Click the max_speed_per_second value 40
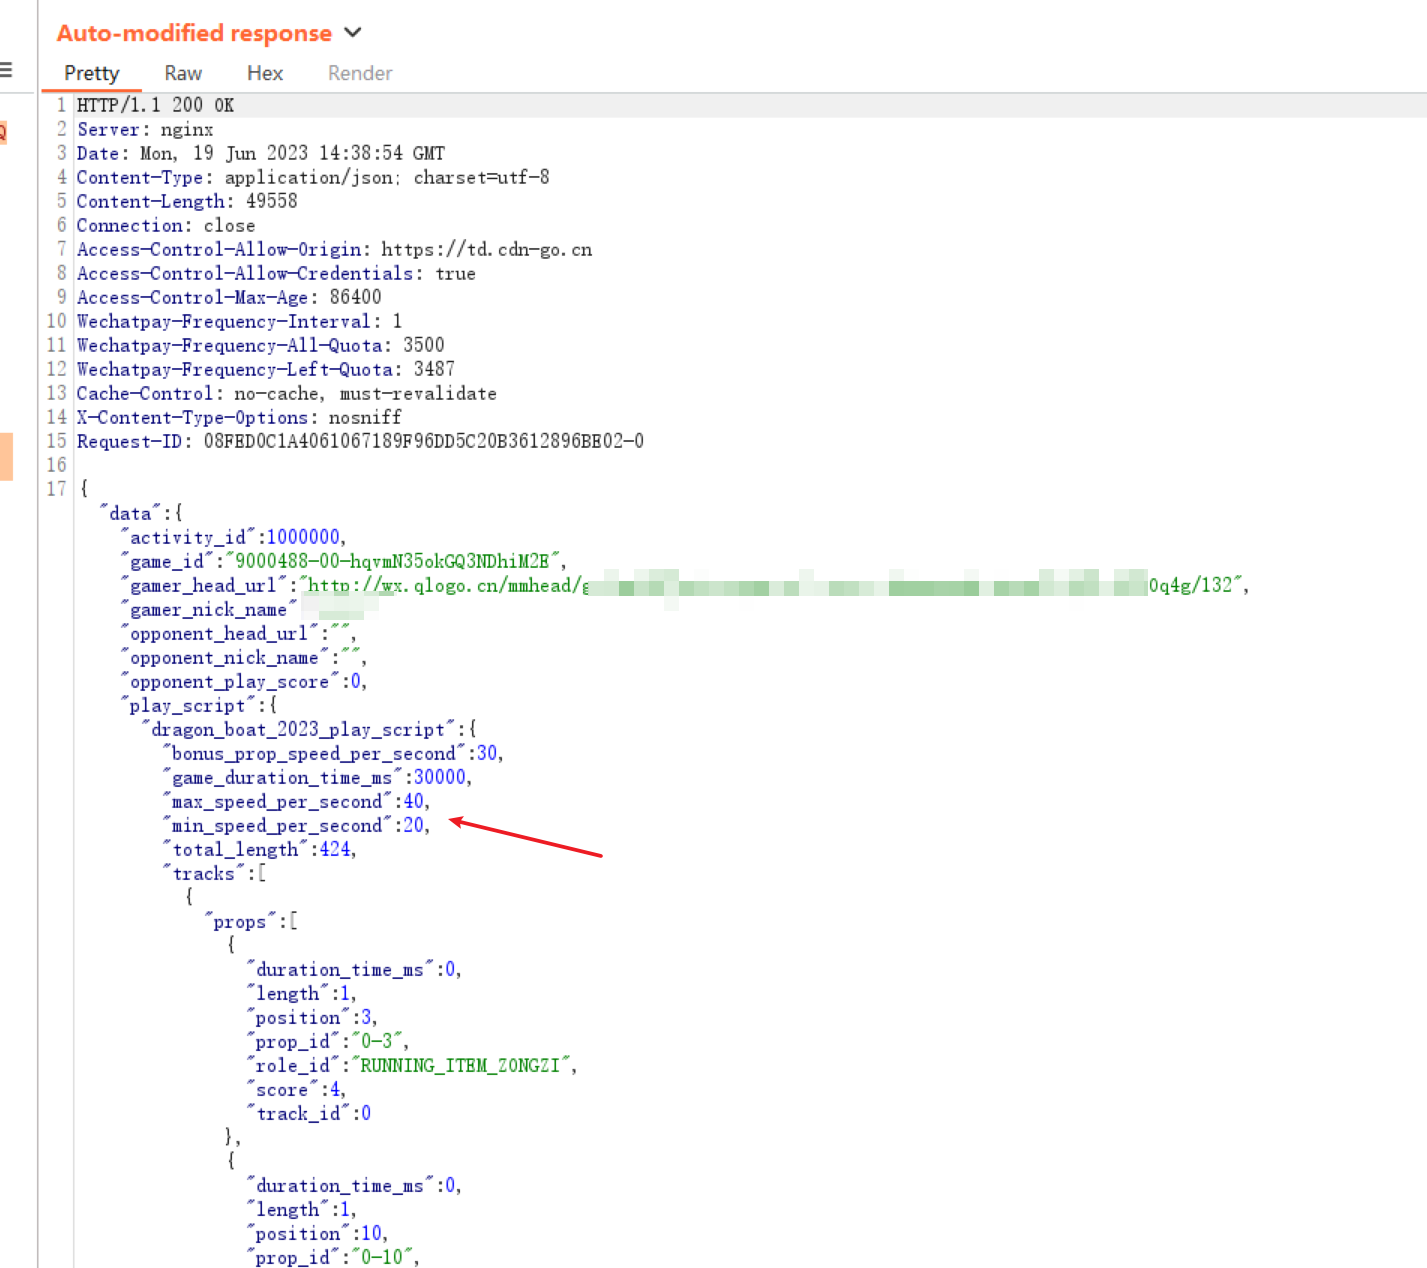Screen dimensions: 1427x1268 [413, 801]
